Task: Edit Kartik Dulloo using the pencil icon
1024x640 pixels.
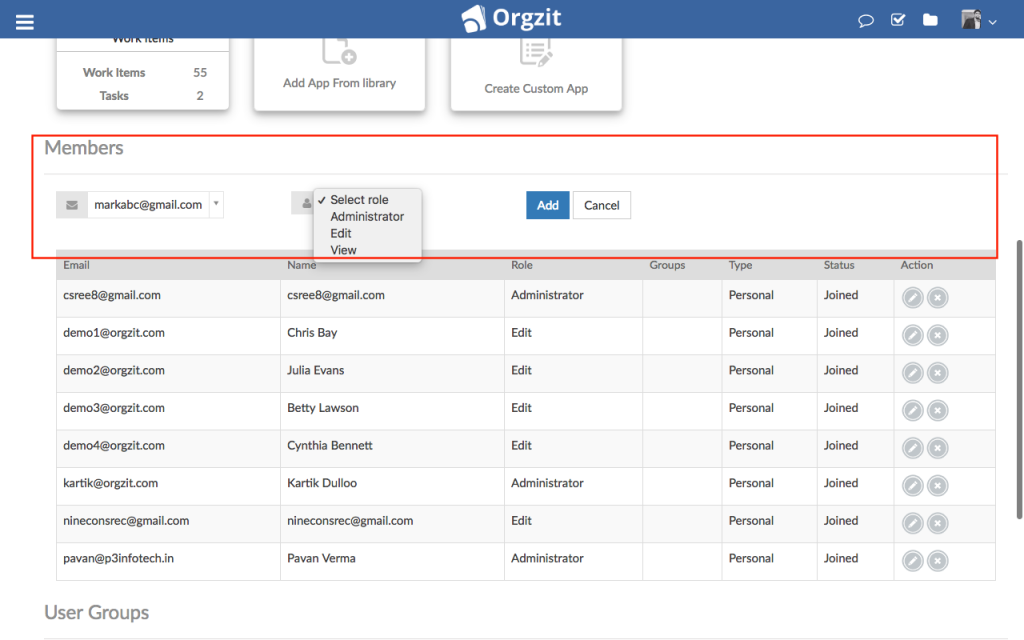Action: (x=912, y=485)
